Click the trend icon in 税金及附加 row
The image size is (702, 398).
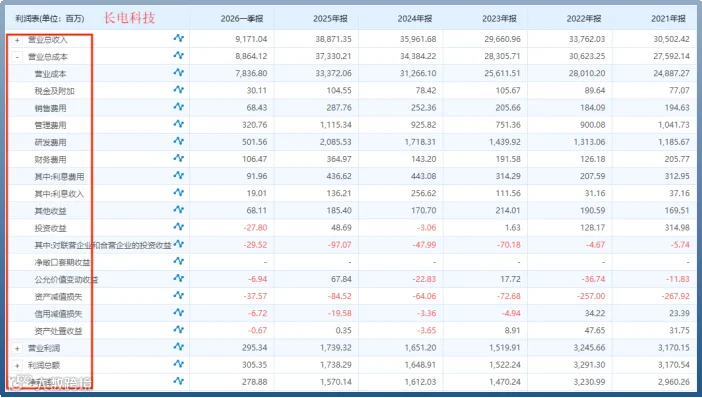(179, 90)
